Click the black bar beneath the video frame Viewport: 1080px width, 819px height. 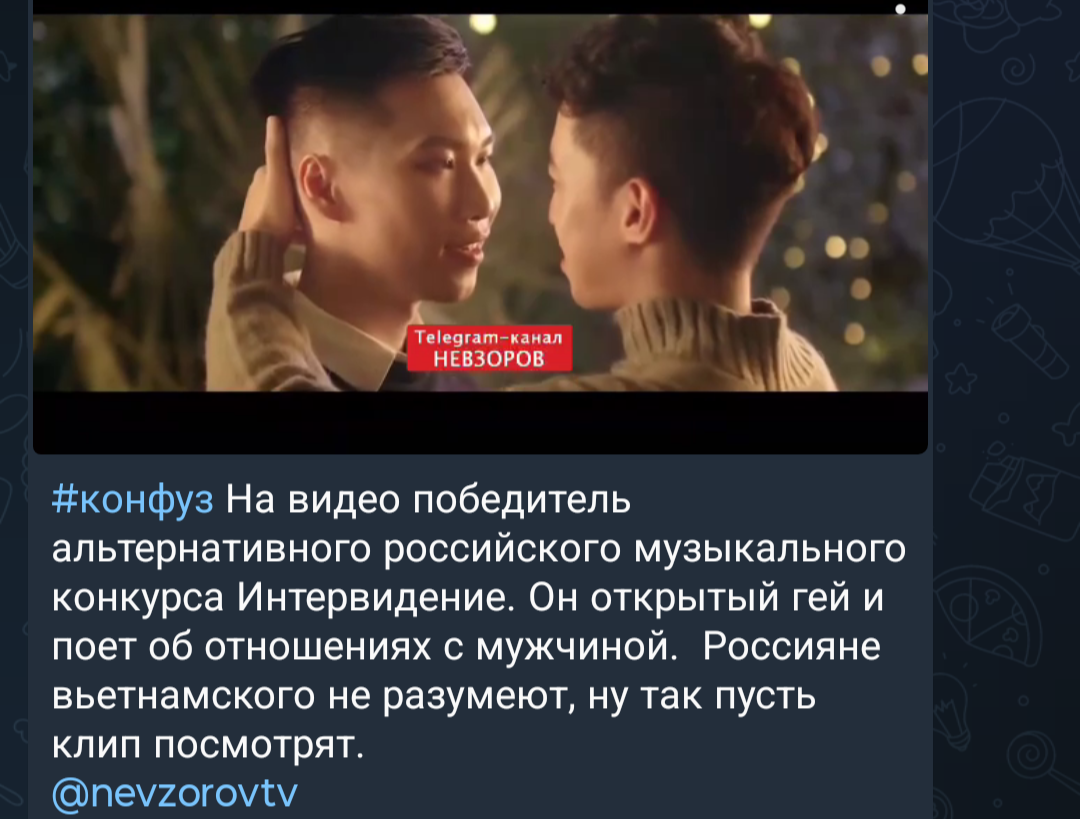coord(480,422)
